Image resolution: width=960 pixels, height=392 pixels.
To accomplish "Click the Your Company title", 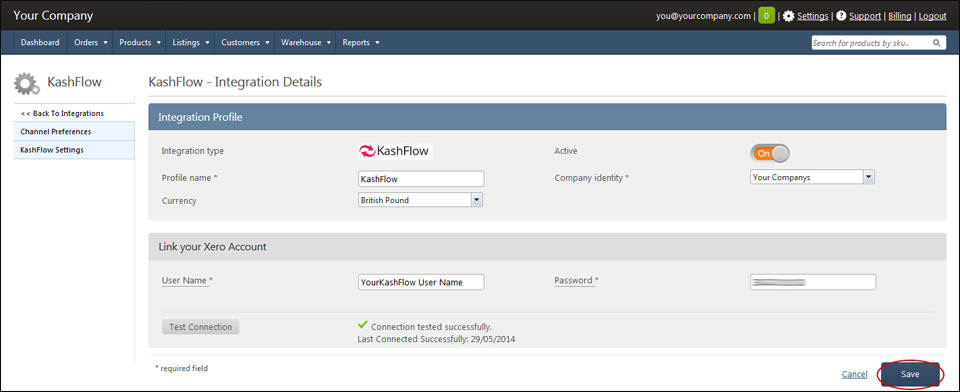I will [53, 15].
